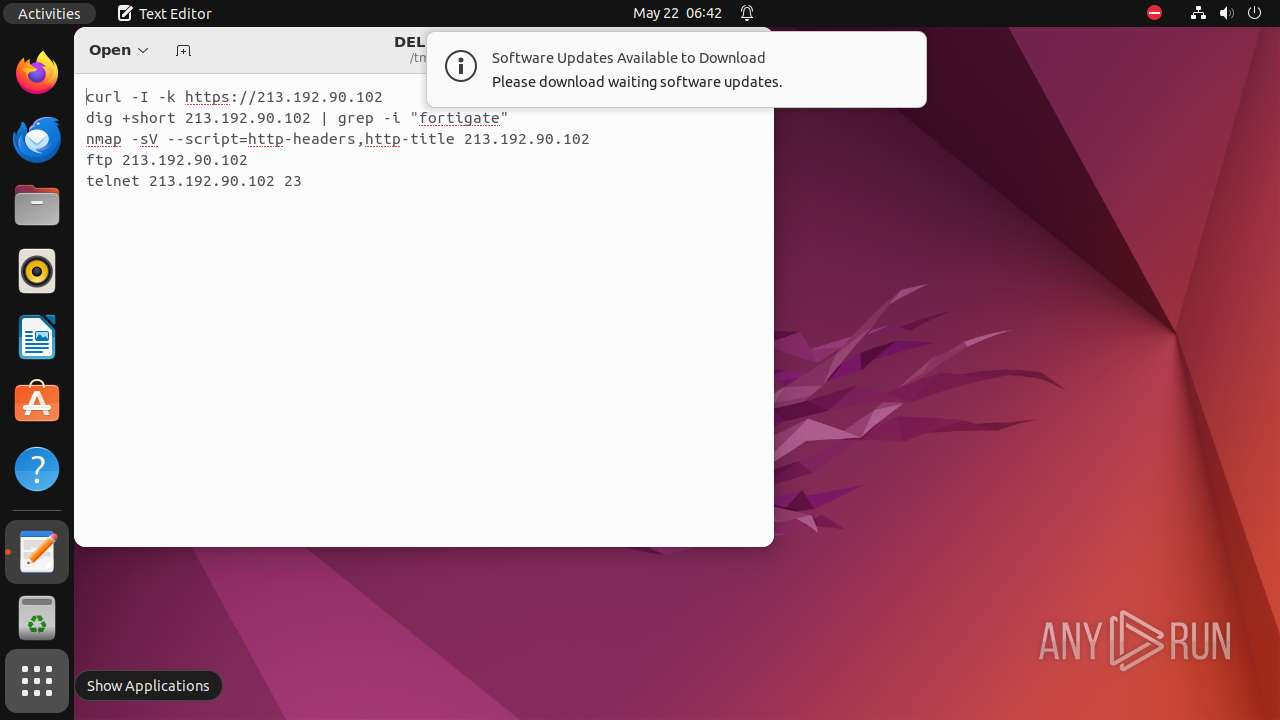
Task: Click the info icon in notification
Action: (x=461, y=67)
